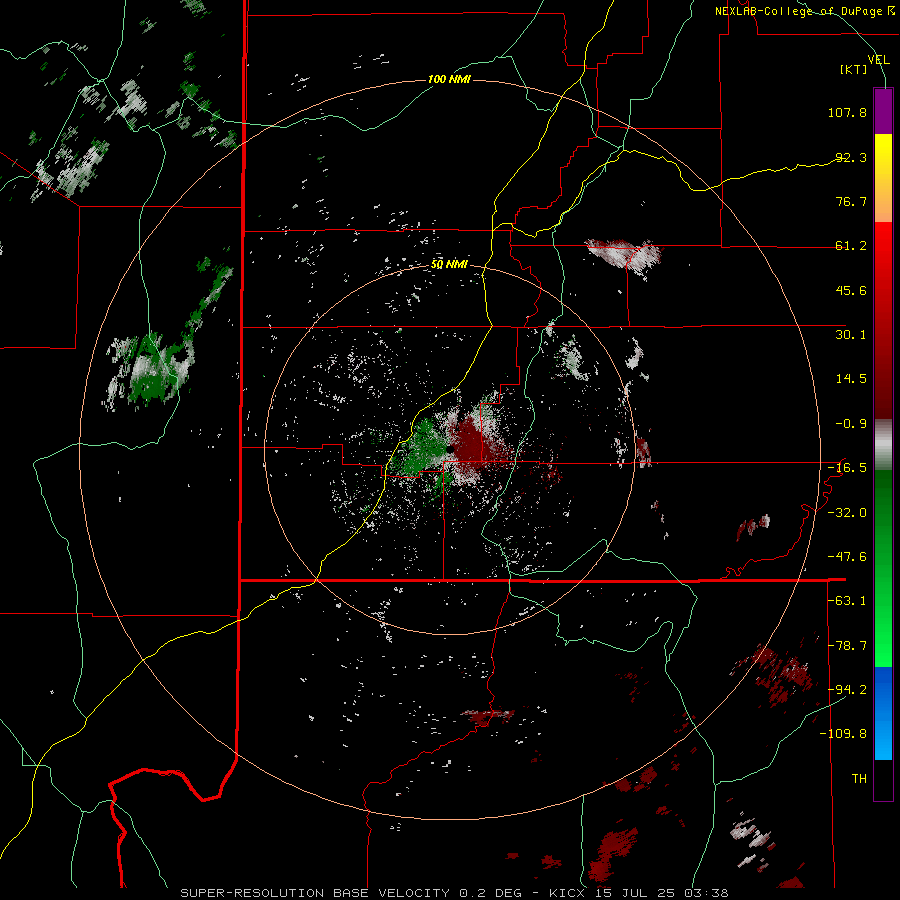Pick the yellow-orange color bar segment
The height and width of the screenshot is (900, 900).
click(883, 178)
